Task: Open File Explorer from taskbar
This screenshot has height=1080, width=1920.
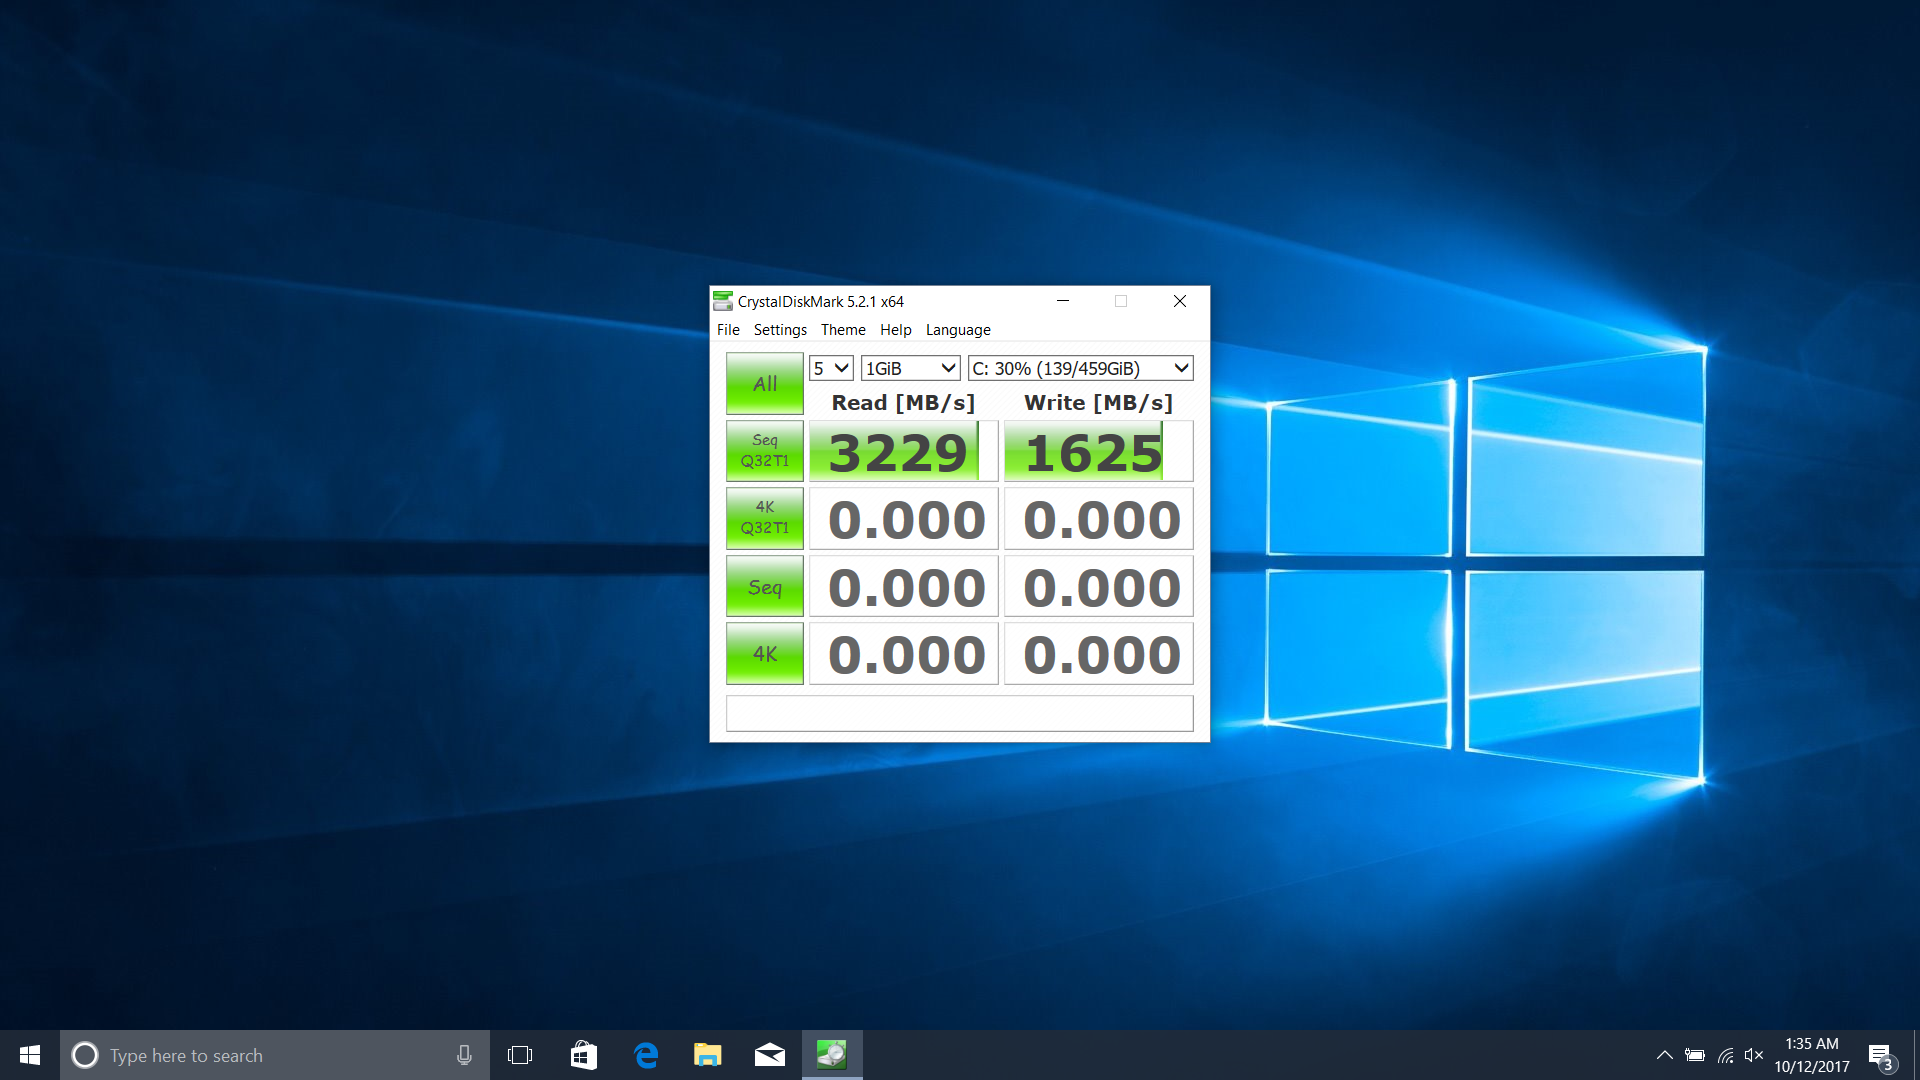Action: coord(708,1055)
